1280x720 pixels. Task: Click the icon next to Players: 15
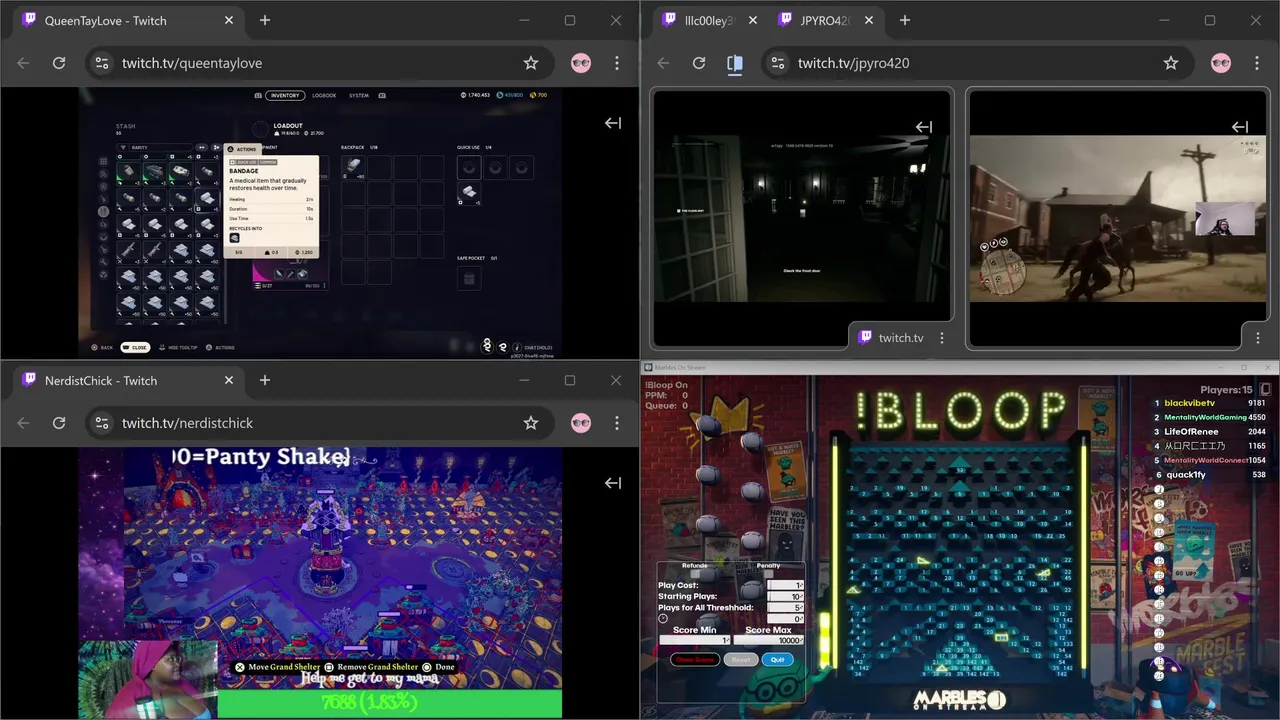(x=1265, y=390)
